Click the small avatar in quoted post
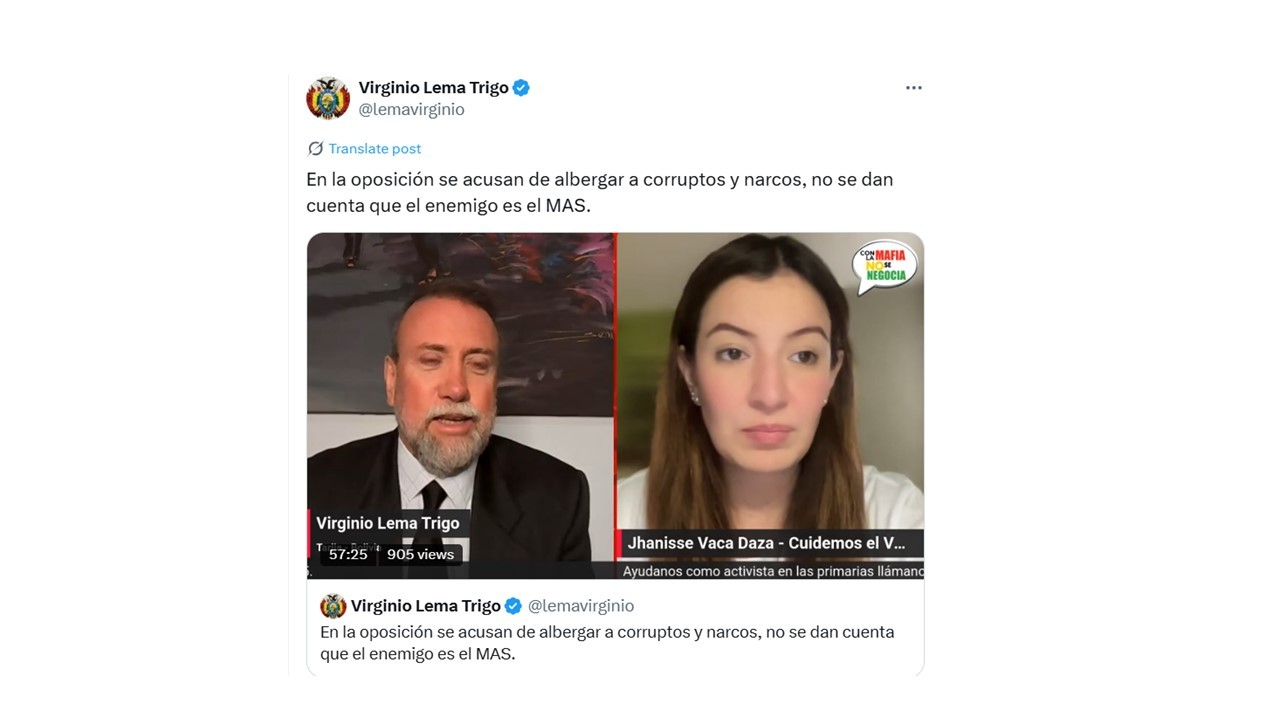The height and width of the screenshot is (720, 1280). tap(333, 606)
